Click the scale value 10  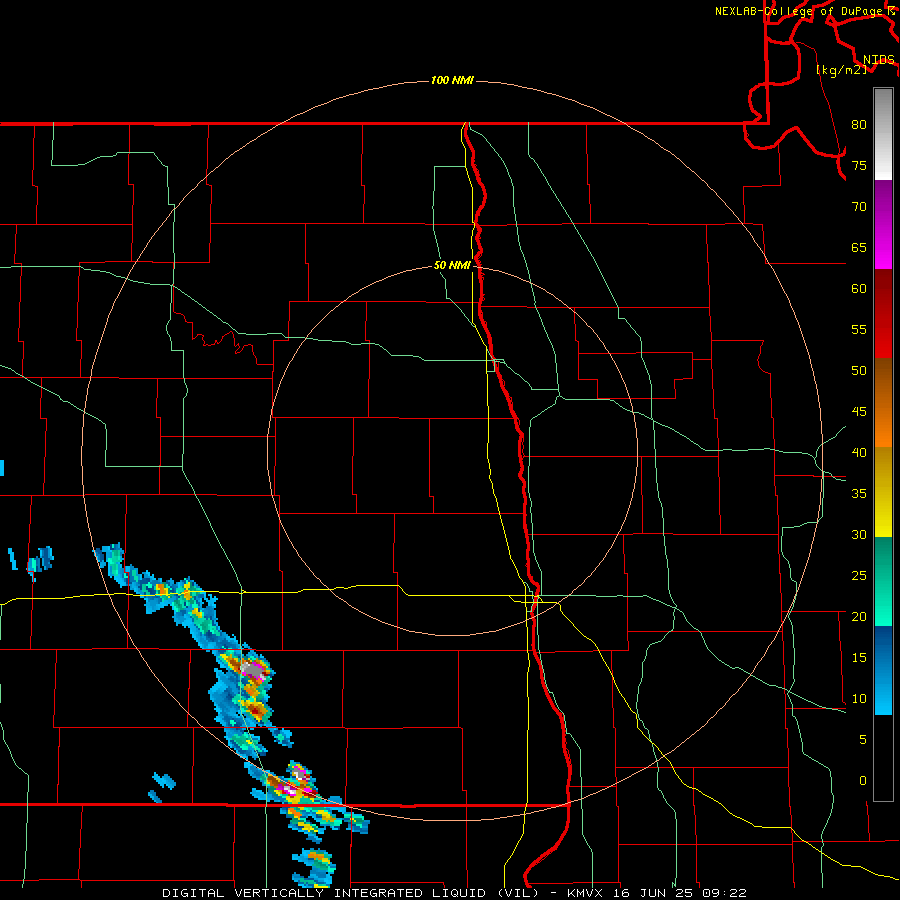(859, 699)
